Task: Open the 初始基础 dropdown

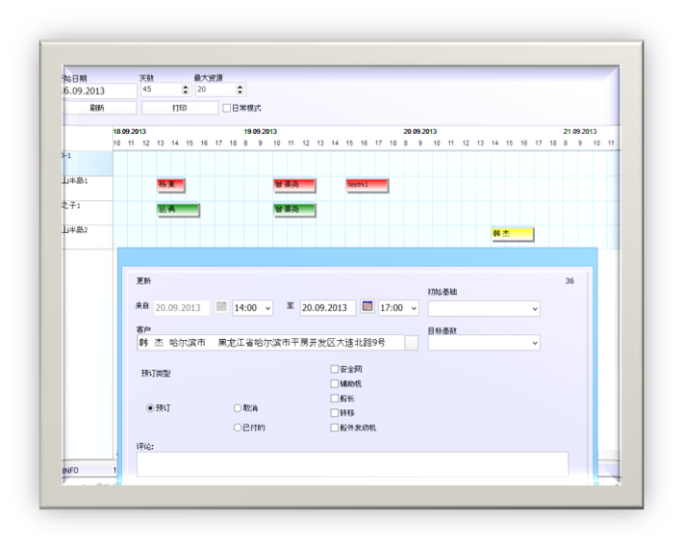Action: (x=535, y=309)
